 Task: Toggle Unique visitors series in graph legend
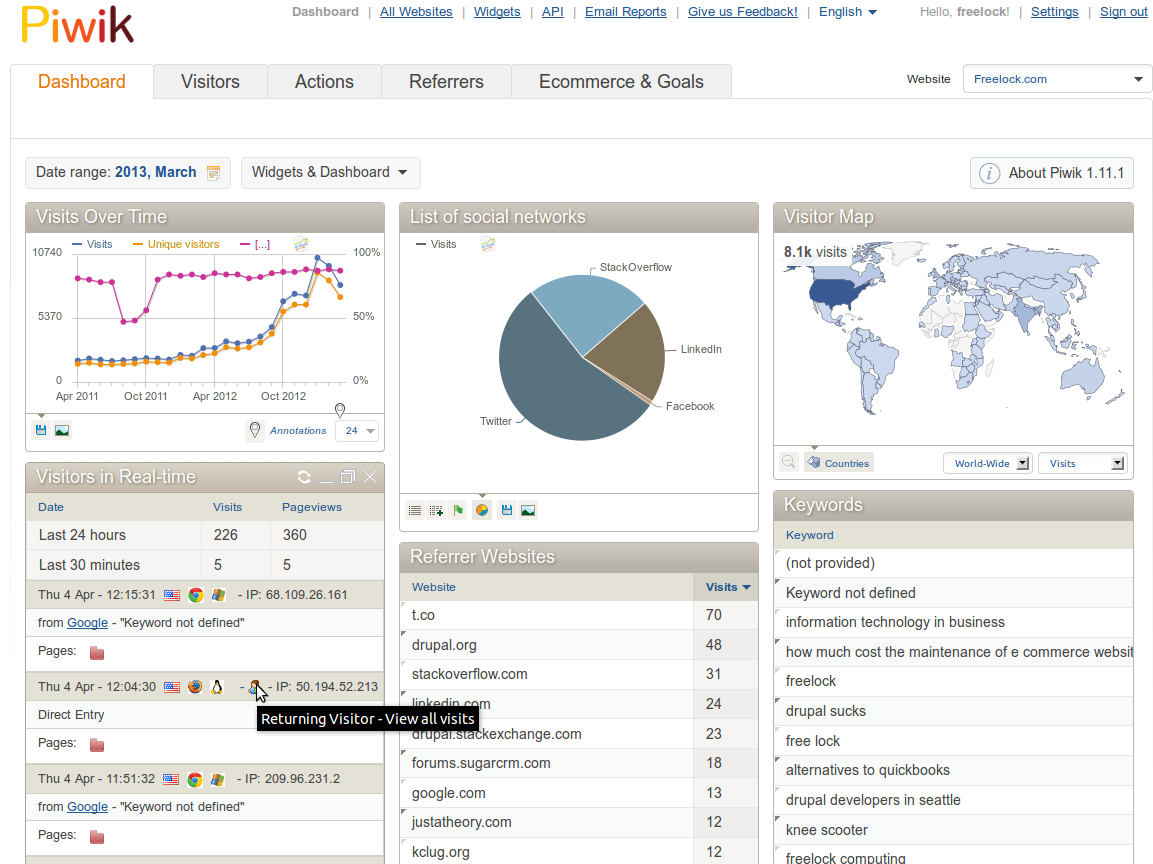[x=176, y=244]
